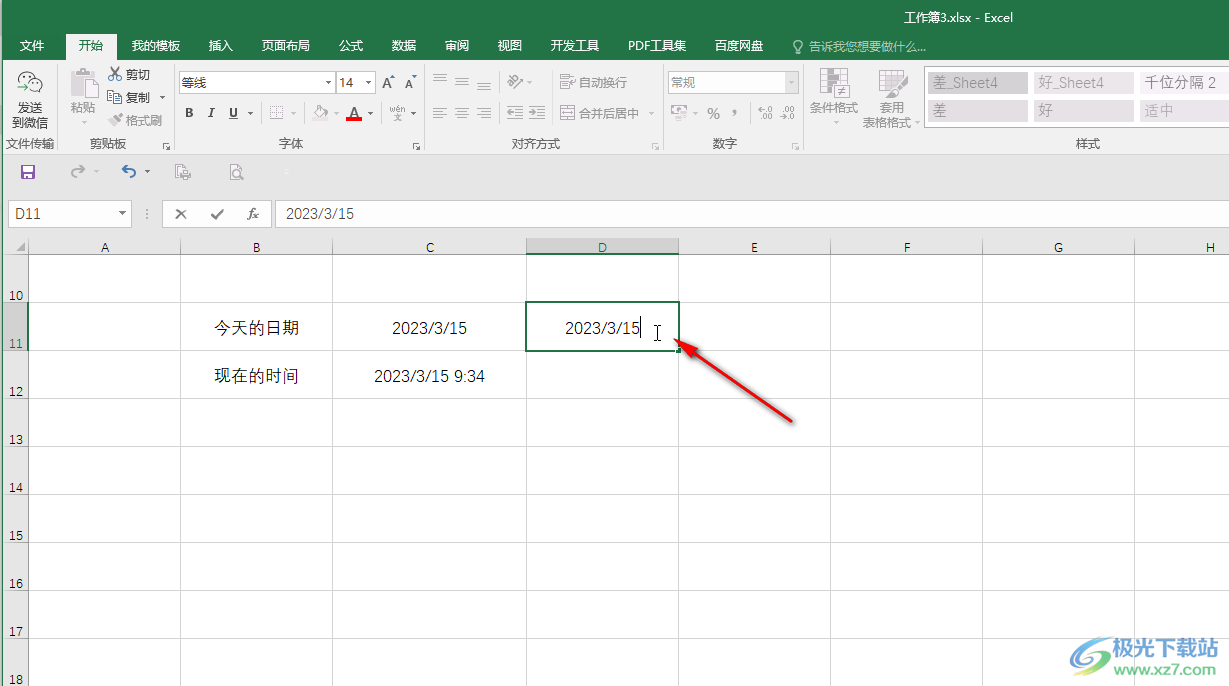Click the wén phonetic guide icon
This screenshot has height=686, width=1229.
click(x=397, y=113)
